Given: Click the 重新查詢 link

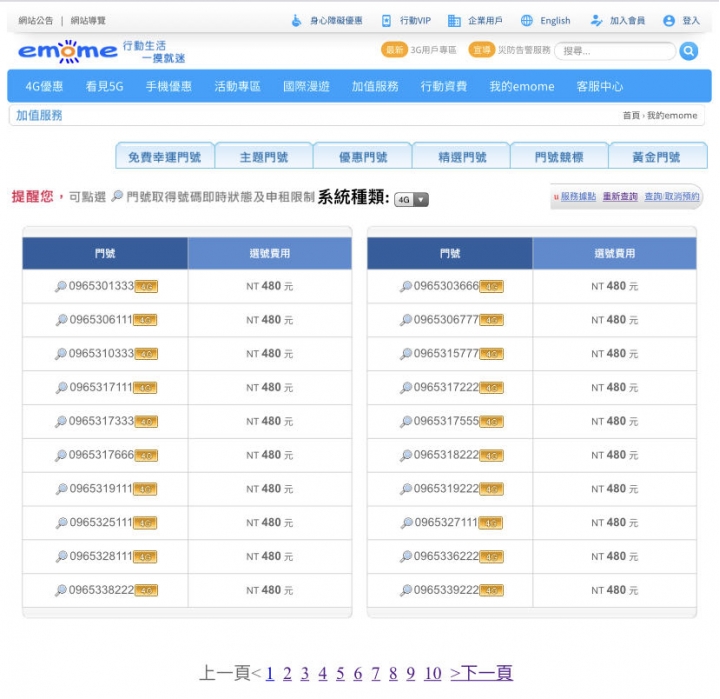Looking at the screenshot, I should point(620,197).
